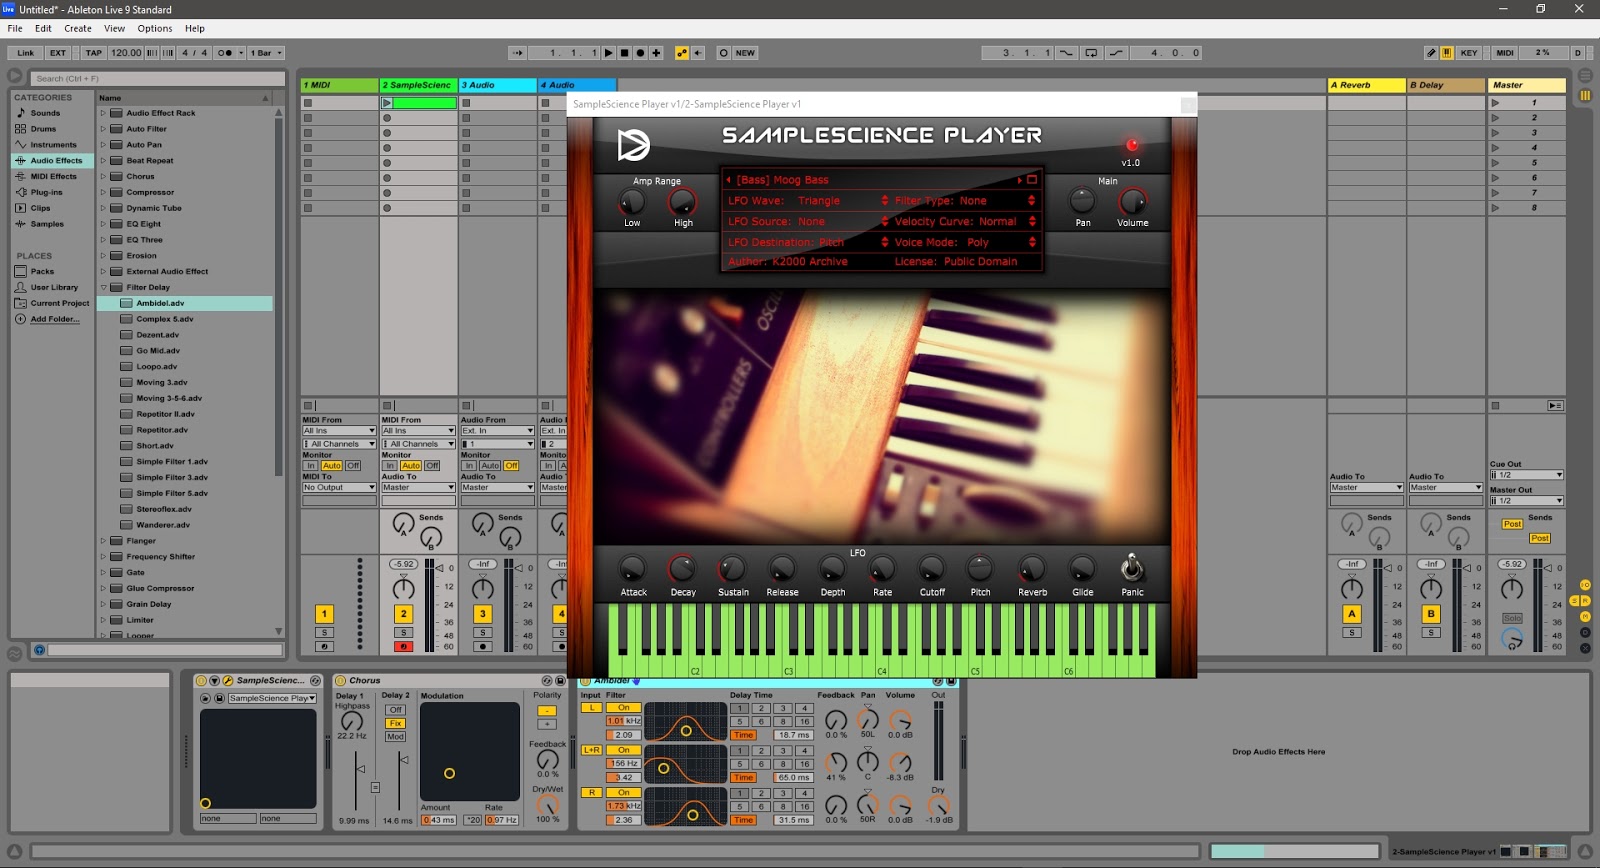This screenshot has height=868, width=1600.
Task: Open the quantization 1 Bar dropdown
Action: tap(266, 53)
